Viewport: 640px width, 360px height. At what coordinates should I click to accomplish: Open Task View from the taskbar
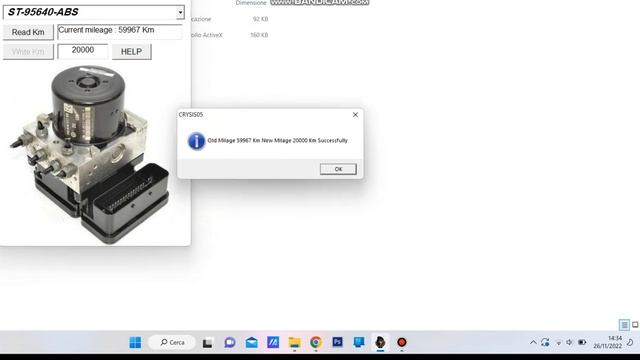click(207, 342)
